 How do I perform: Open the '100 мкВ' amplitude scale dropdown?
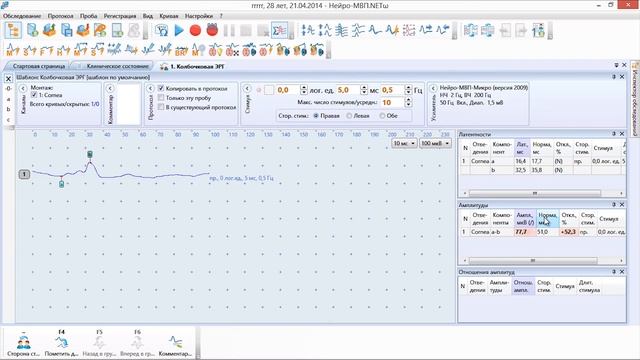(435, 143)
